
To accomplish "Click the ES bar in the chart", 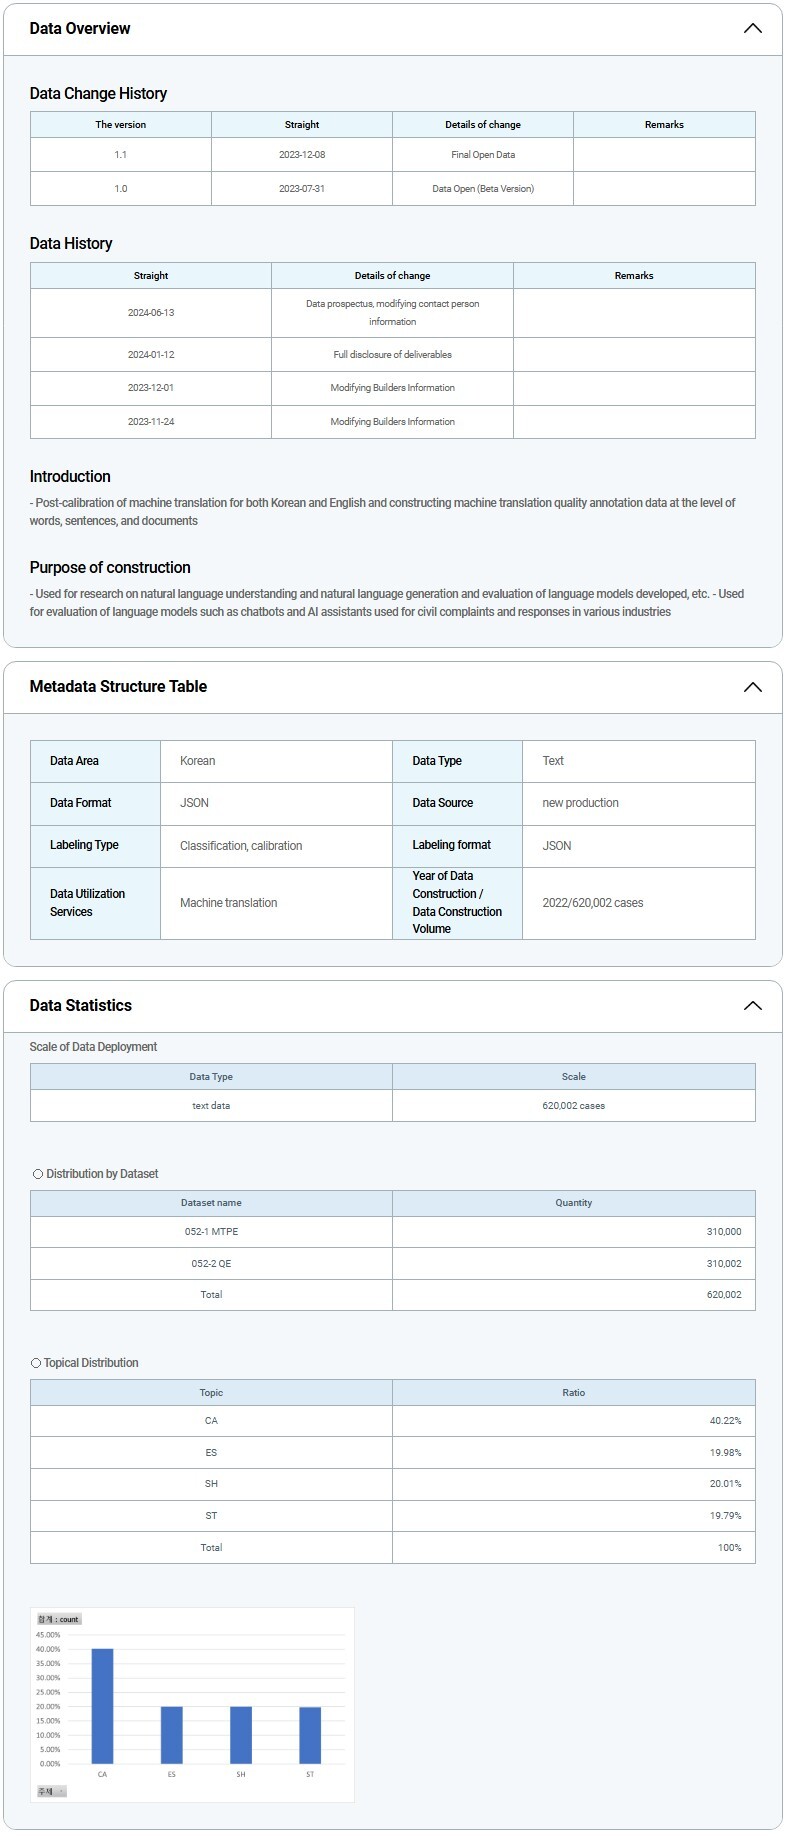I will pyautogui.click(x=171, y=1735).
